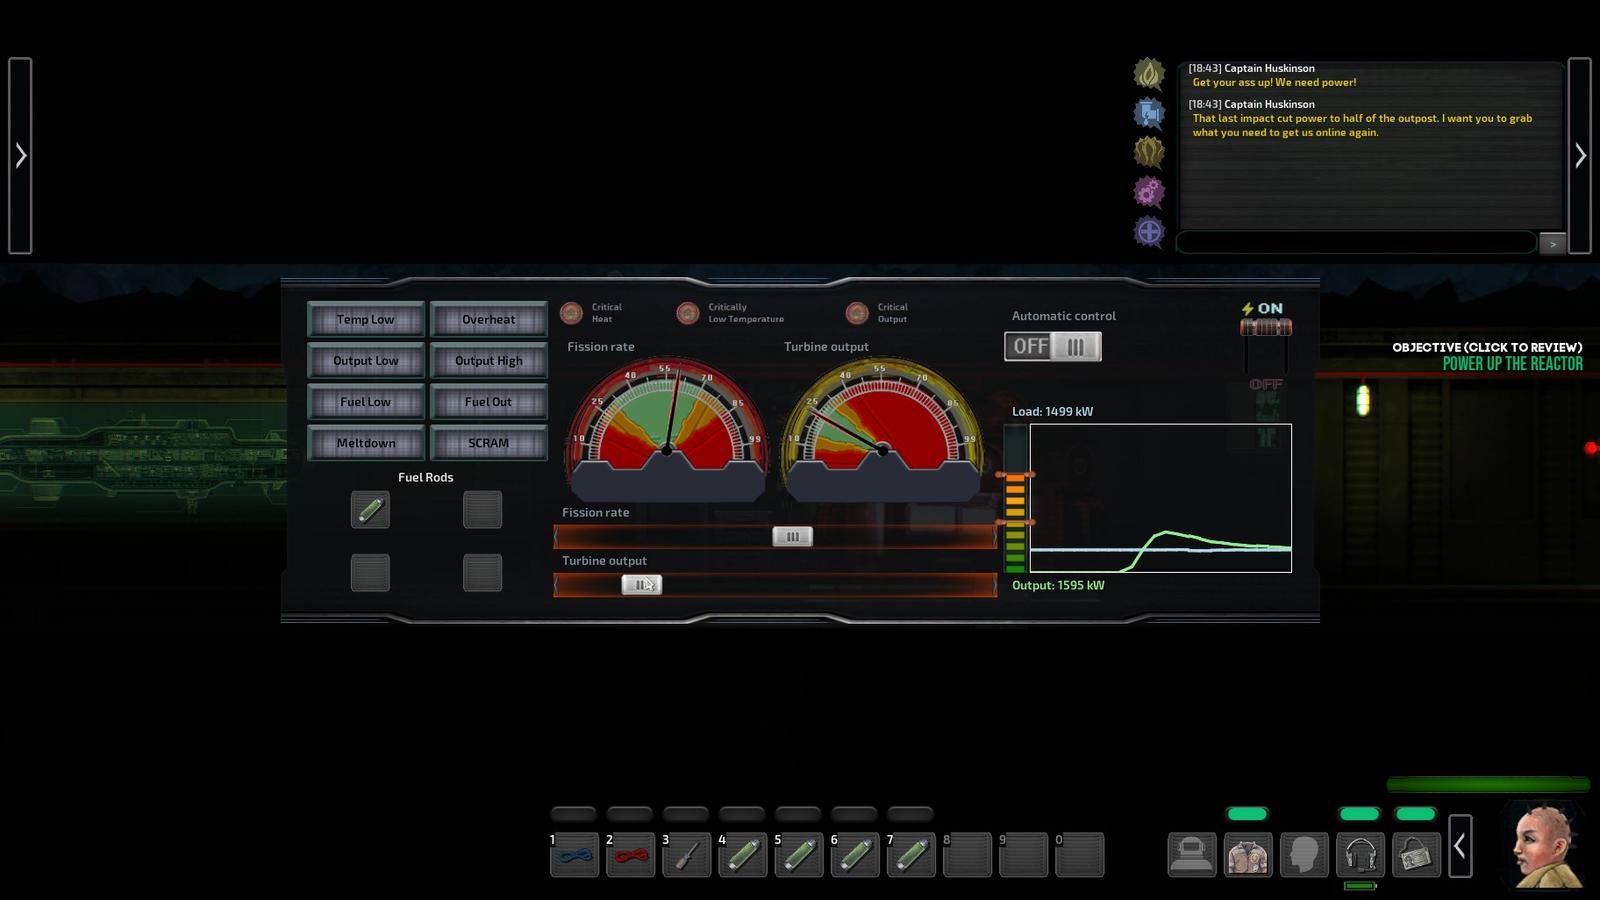Click the blue leak report icon
The height and width of the screenshot is (900, 1600).
1149,113
